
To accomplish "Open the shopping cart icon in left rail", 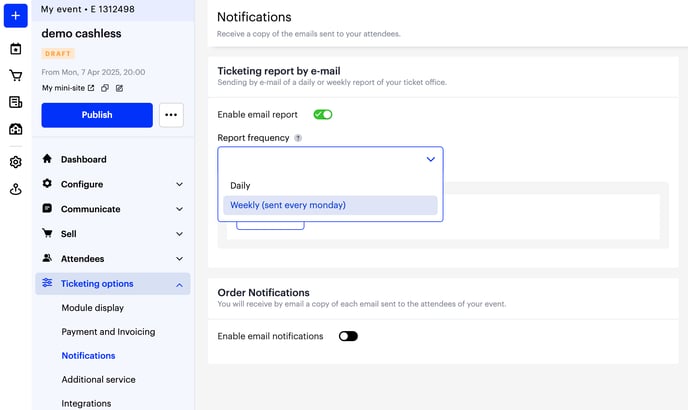I will coord(15,75).
